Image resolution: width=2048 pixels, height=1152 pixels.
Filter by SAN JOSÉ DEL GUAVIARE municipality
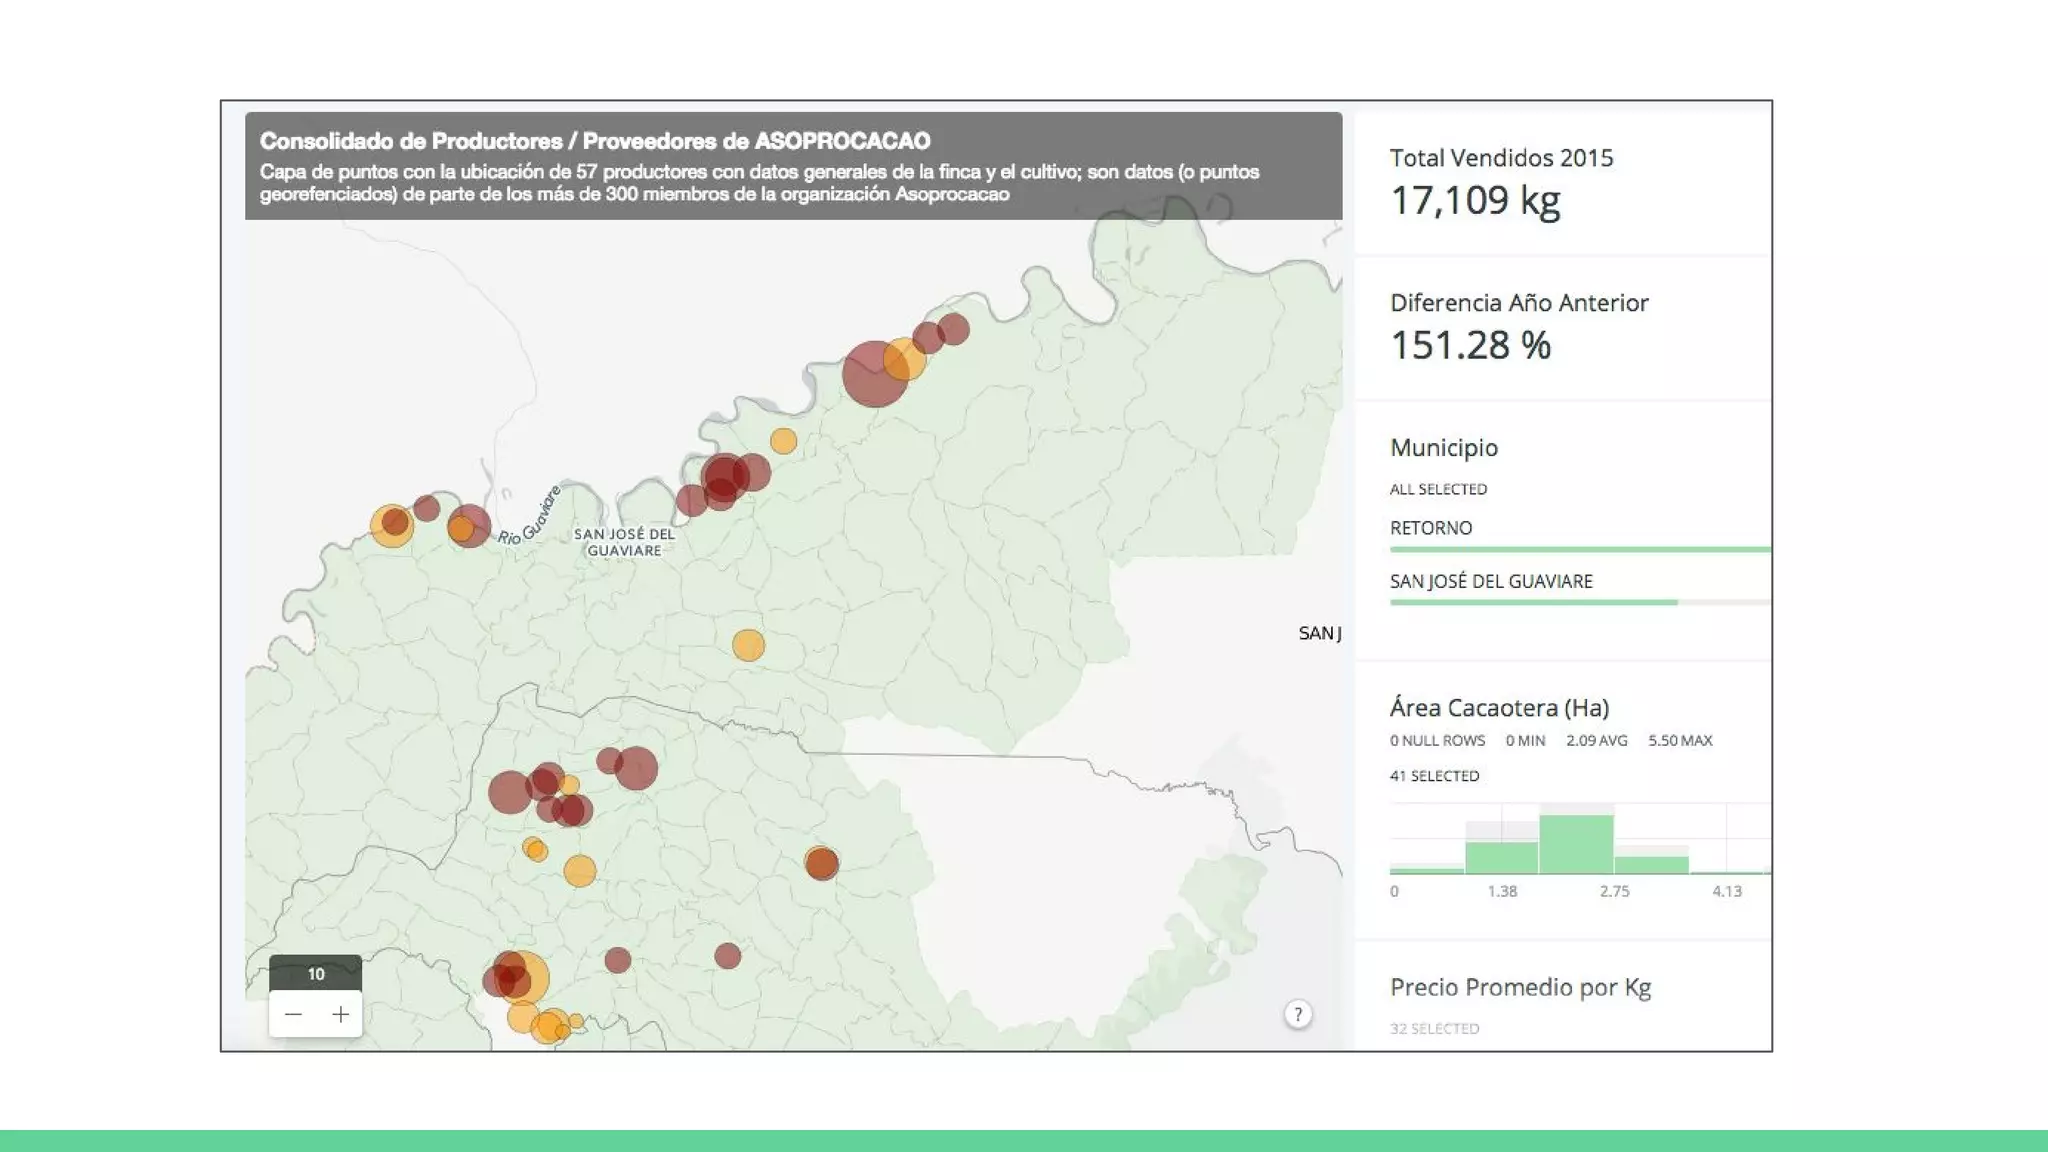pyautogui.click(x=1491, y=581)
